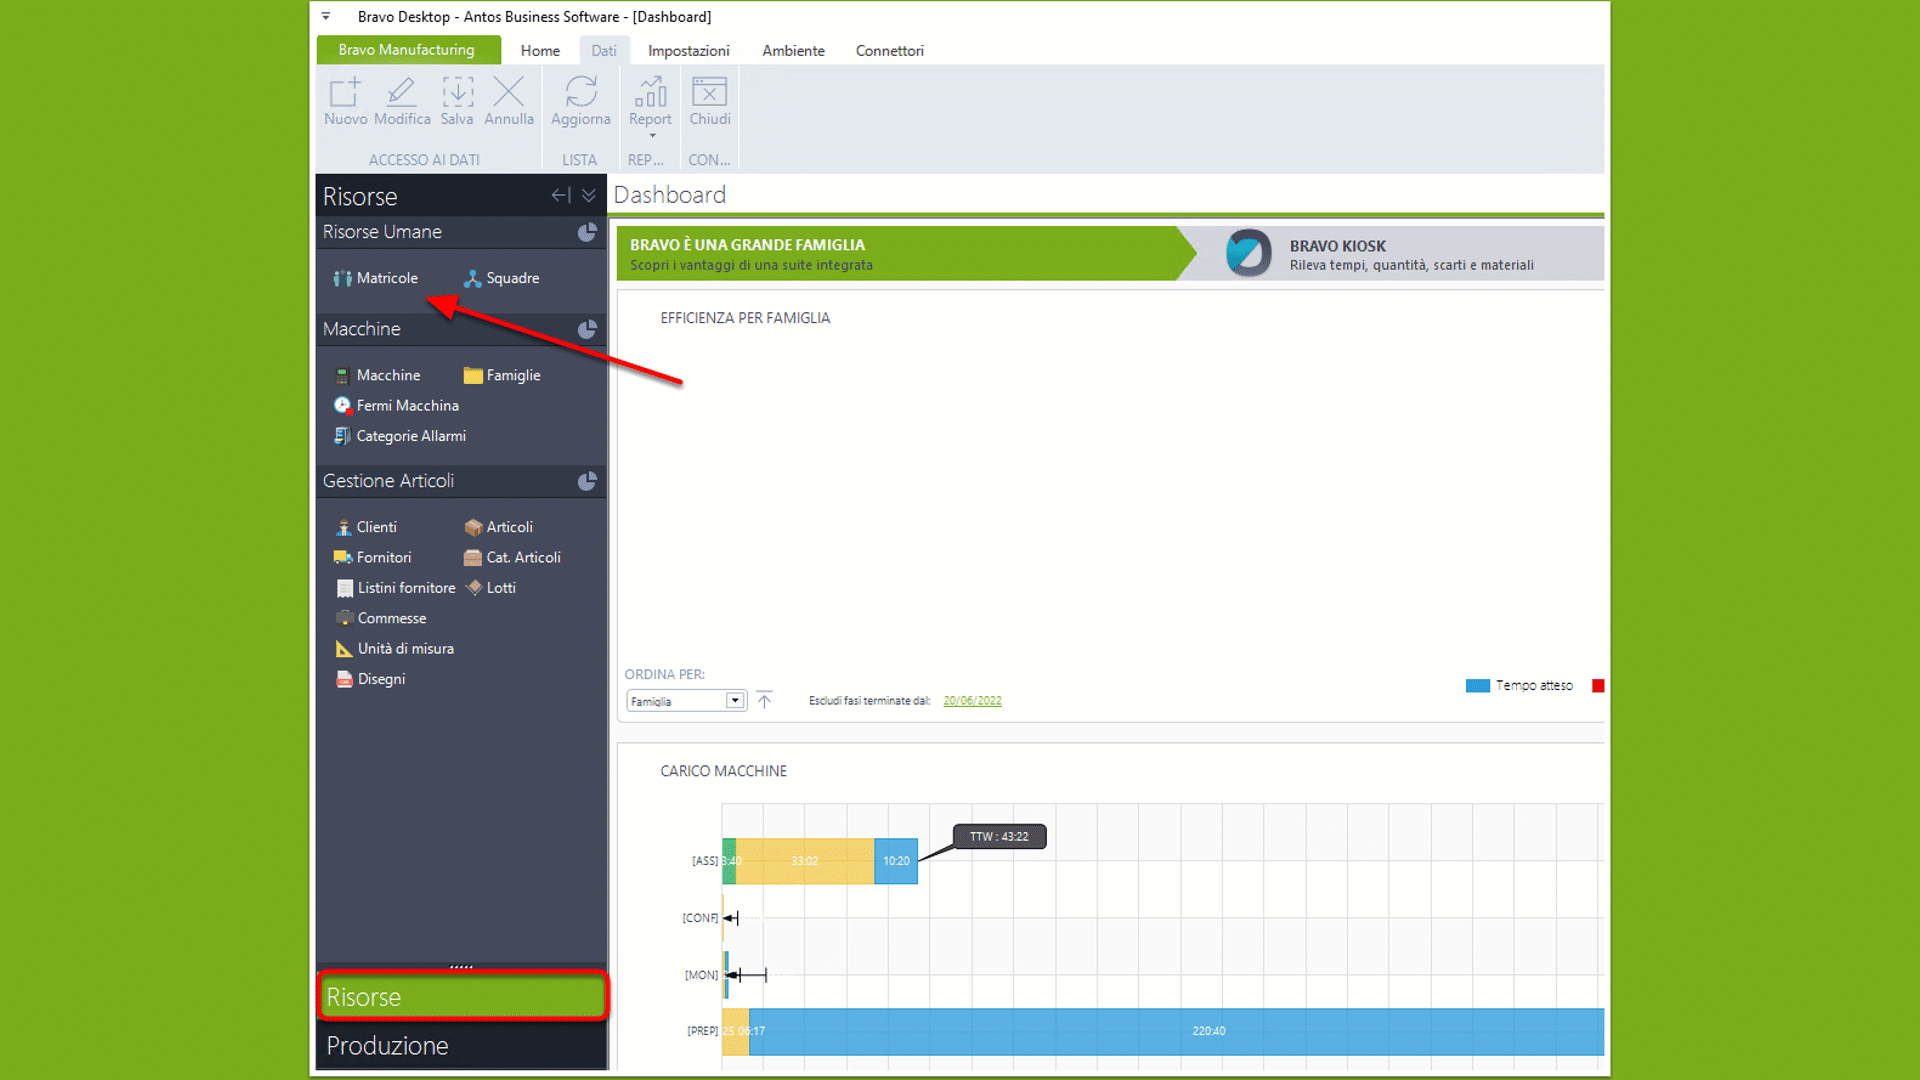Image resolution: width=1920 pixels, height=1080 pixels.
Task: Open Matricole in Risorse Umane
Action: [x=375, y=278]
